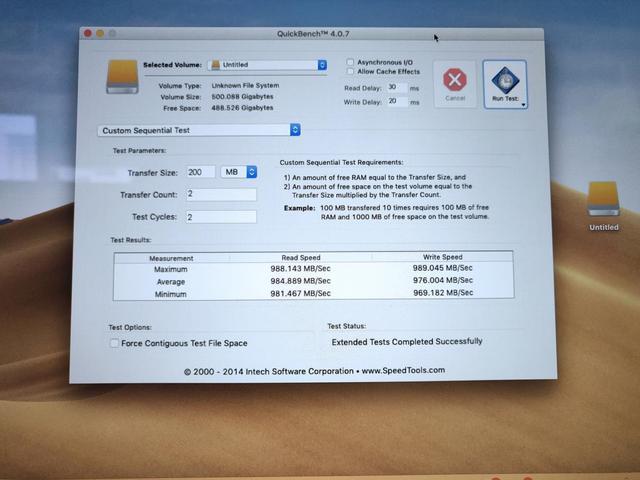Close the QuickBench window with red button
The image size is (640, 480).
[88, 33]
